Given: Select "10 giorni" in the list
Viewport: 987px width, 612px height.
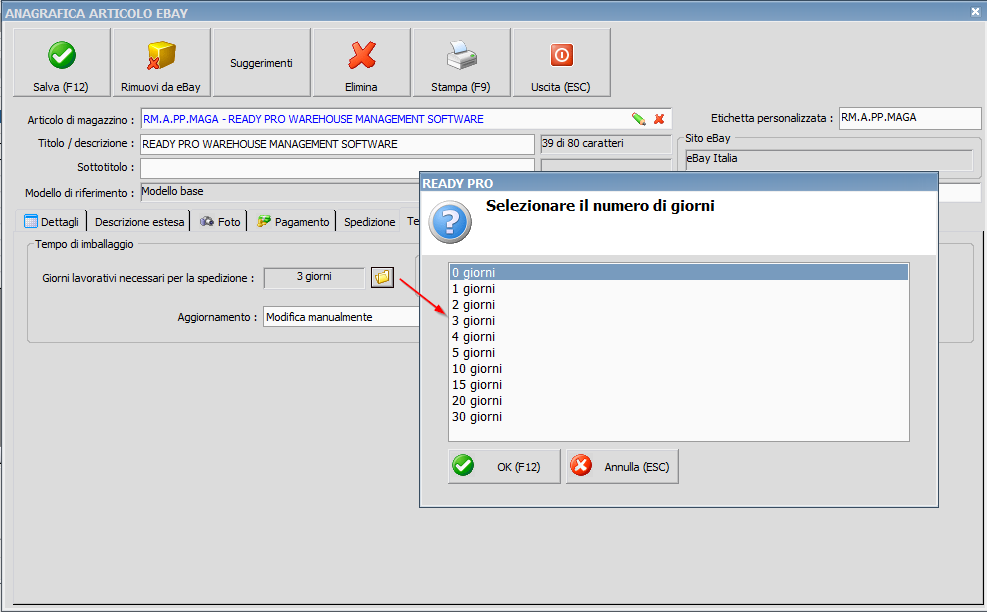Looking at the screenshot, I should (679, 369).
